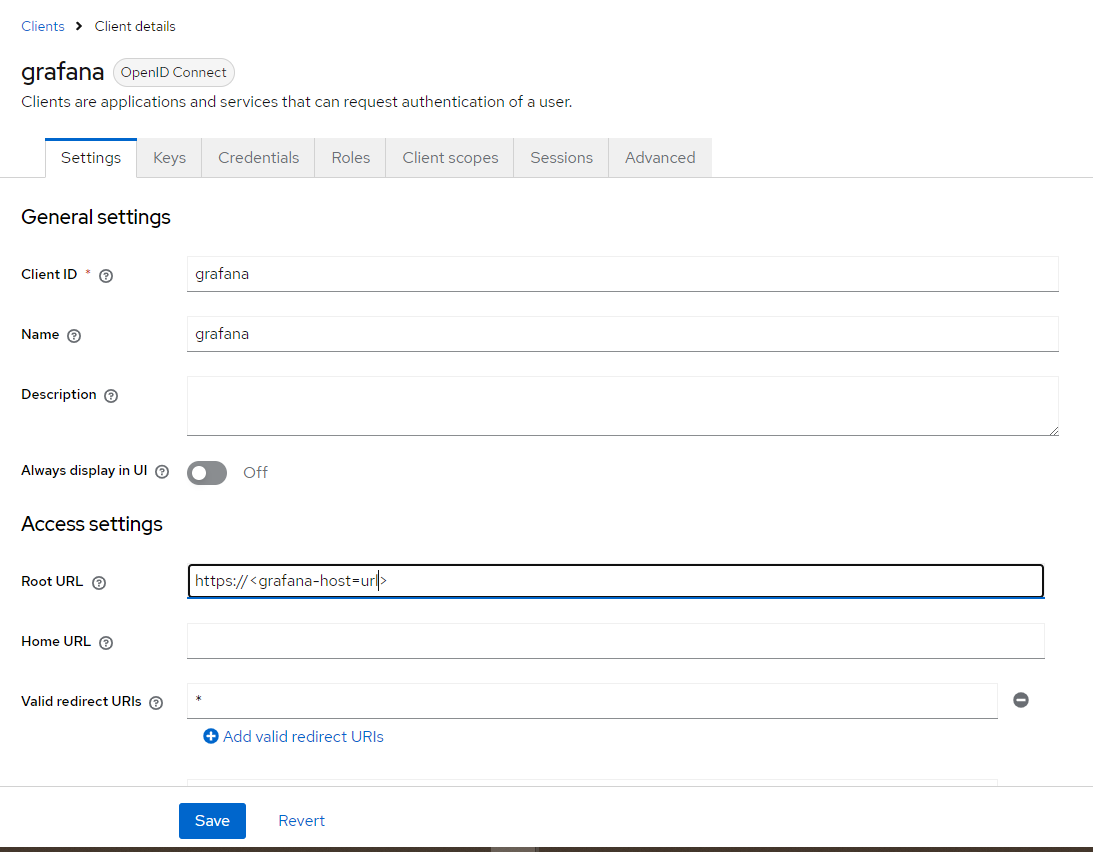Go to the Client scopes tab
Image resolution: width=1093 pixels, height=852 pixels.
tap(450, 158)
